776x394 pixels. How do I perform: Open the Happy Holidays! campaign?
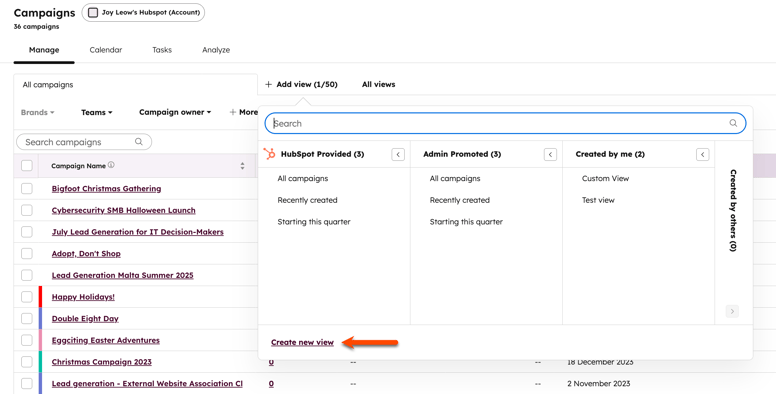click(83, 297)
